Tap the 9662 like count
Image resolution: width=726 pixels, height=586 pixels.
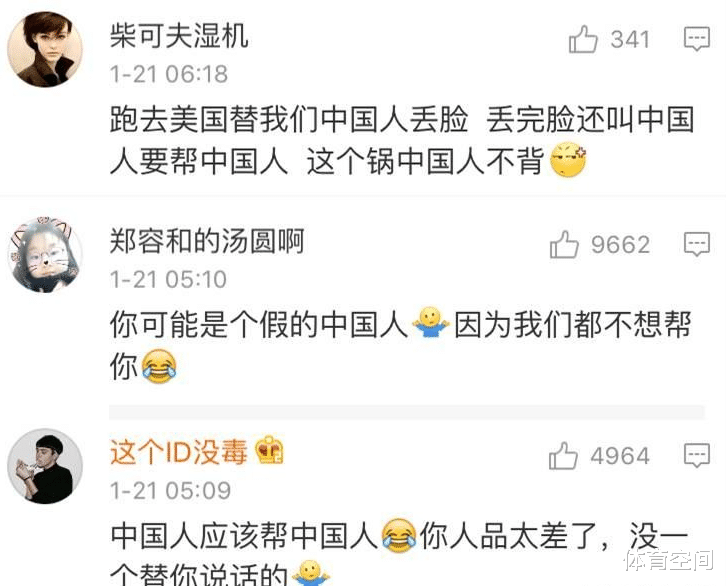point(620,244)
